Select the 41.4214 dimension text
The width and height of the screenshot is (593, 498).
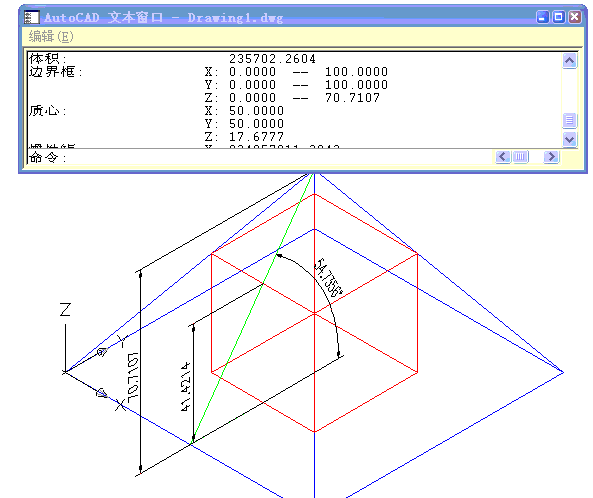[x=185, y=386]
